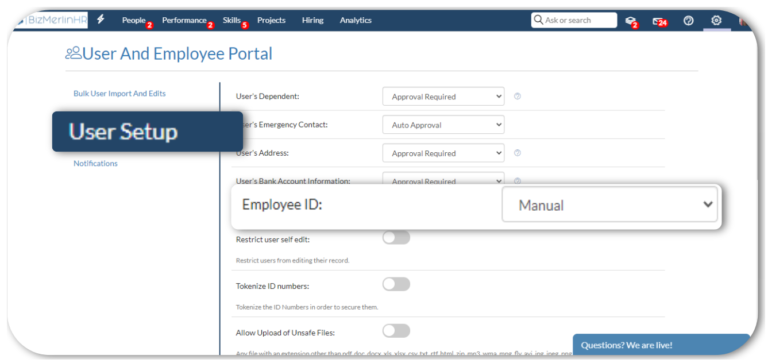Toggle Allow Upload of Unsafe Files switch
768x363 pixels.
(x=396, y=331)
